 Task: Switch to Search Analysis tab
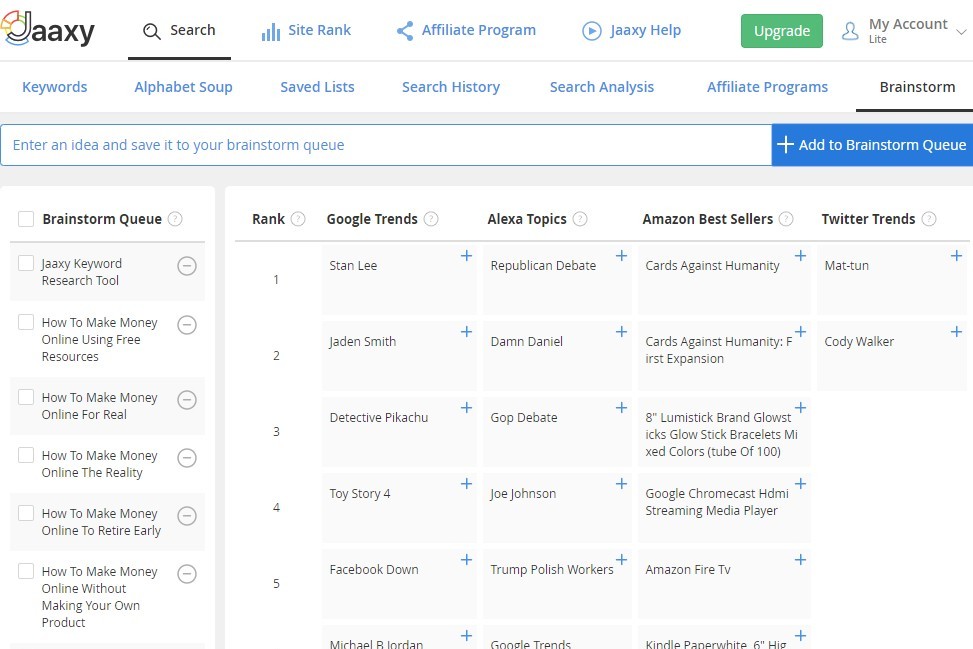click(x=601, y=87)
